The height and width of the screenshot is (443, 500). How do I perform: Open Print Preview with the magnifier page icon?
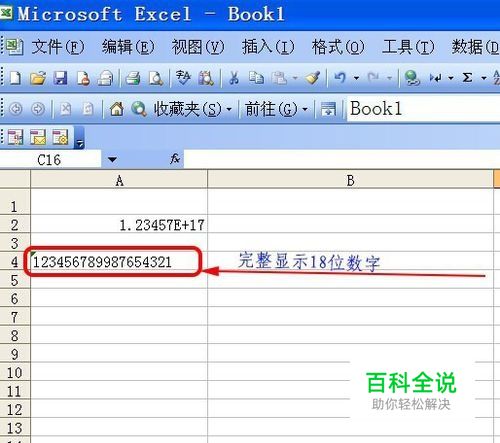[x=156, y=78]
